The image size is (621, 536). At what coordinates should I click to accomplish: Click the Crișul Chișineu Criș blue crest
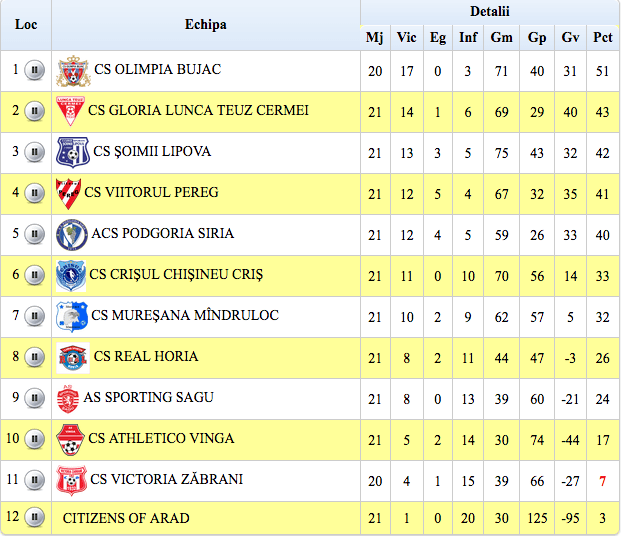click(71, 276)
